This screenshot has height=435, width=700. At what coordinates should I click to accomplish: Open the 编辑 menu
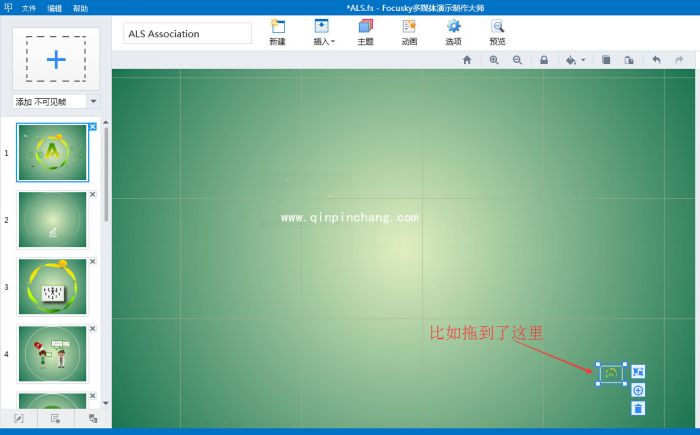pos(54,8)
